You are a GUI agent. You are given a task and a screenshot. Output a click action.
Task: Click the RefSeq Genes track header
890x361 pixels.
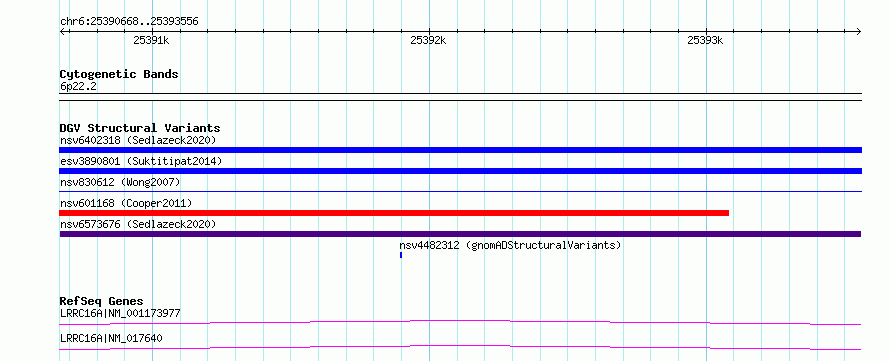pos(102,301)
